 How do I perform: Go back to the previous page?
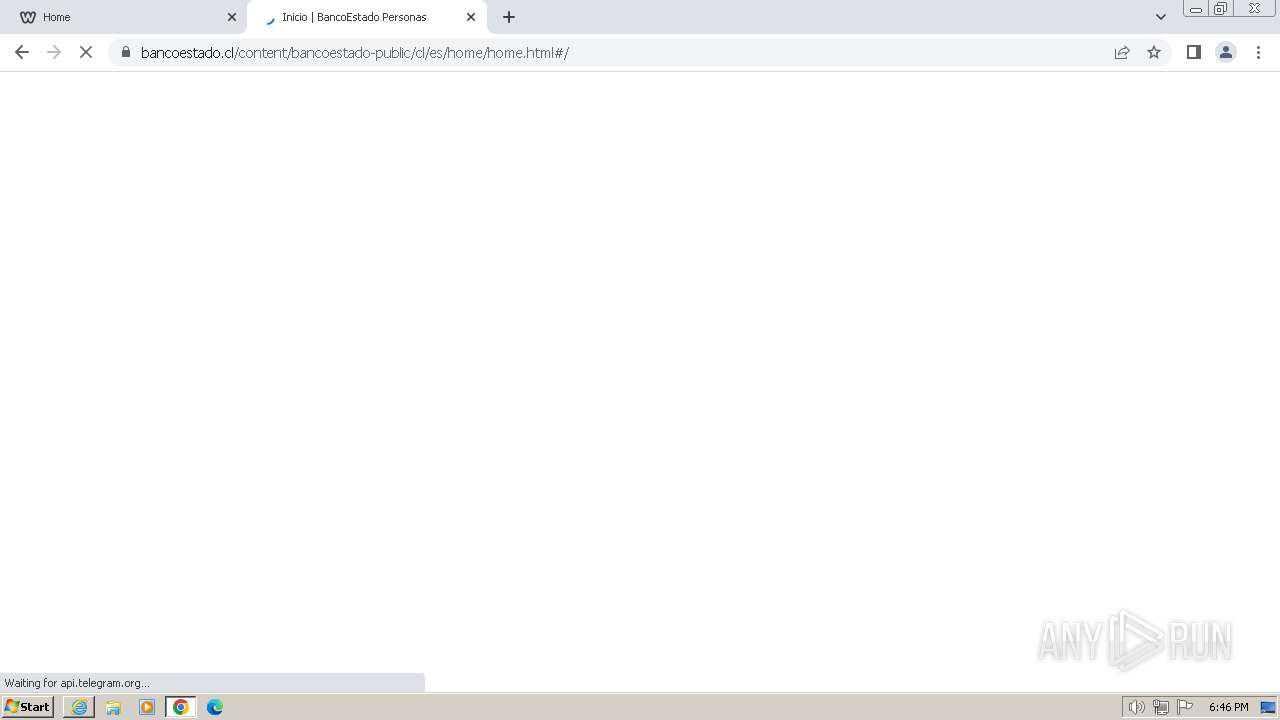22,52
